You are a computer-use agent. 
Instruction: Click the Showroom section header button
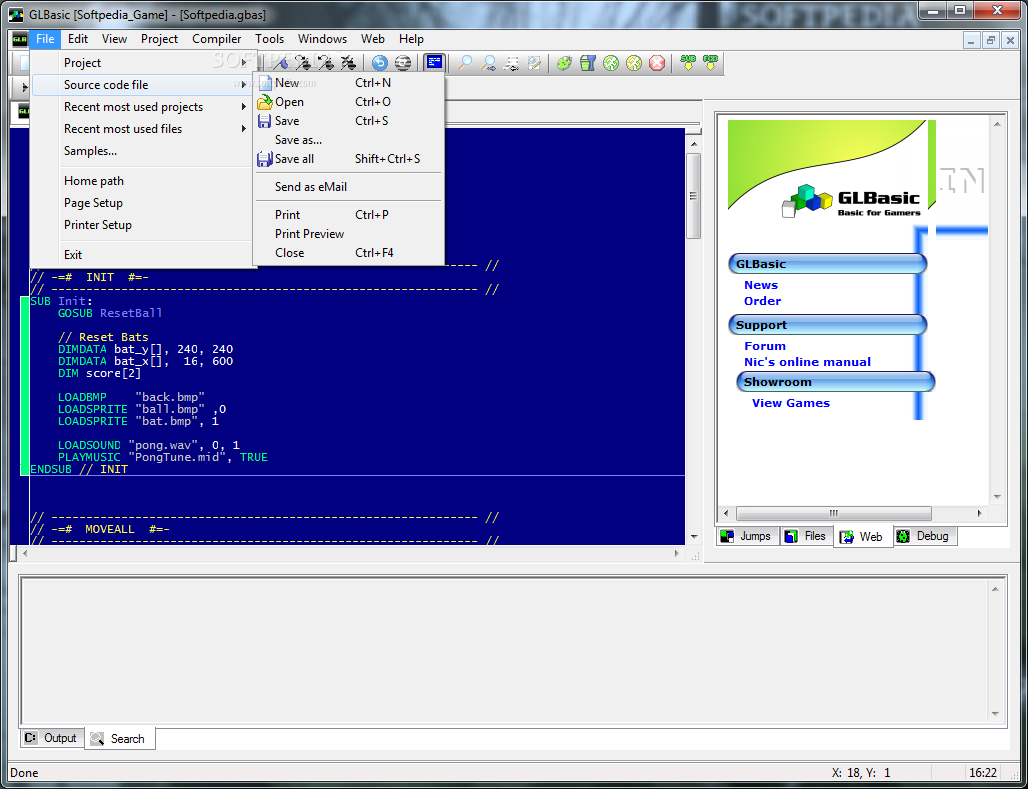coord(835,382)
